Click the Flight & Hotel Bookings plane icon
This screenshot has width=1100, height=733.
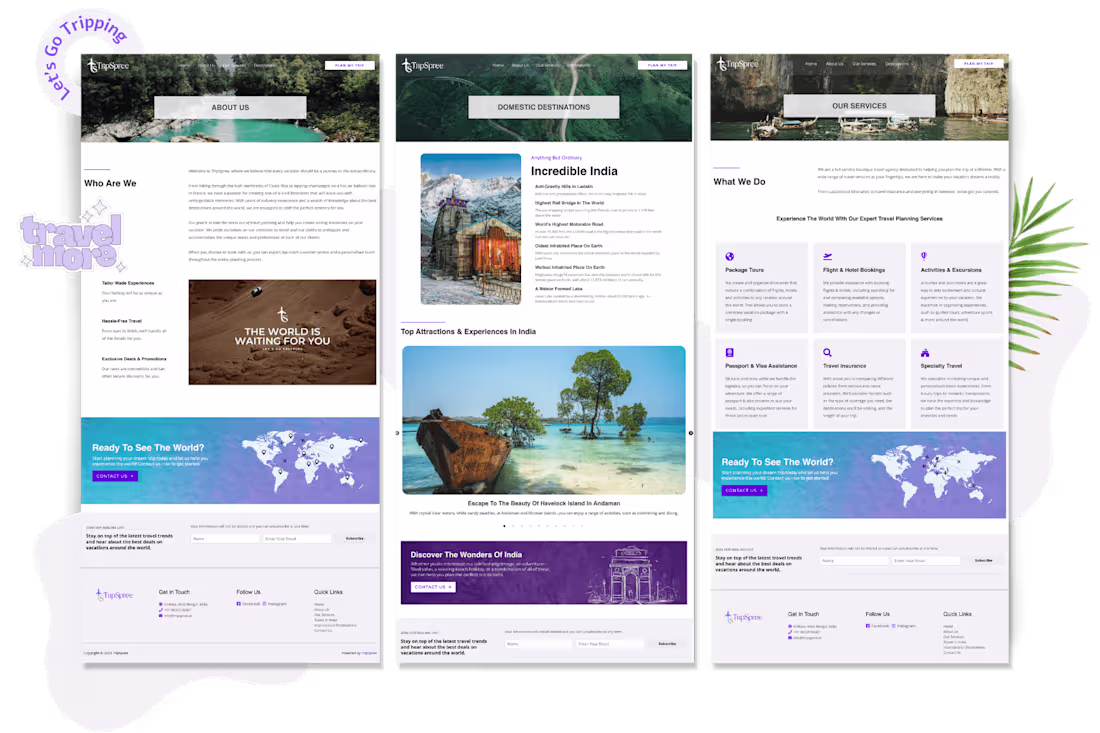click(828, 257)
